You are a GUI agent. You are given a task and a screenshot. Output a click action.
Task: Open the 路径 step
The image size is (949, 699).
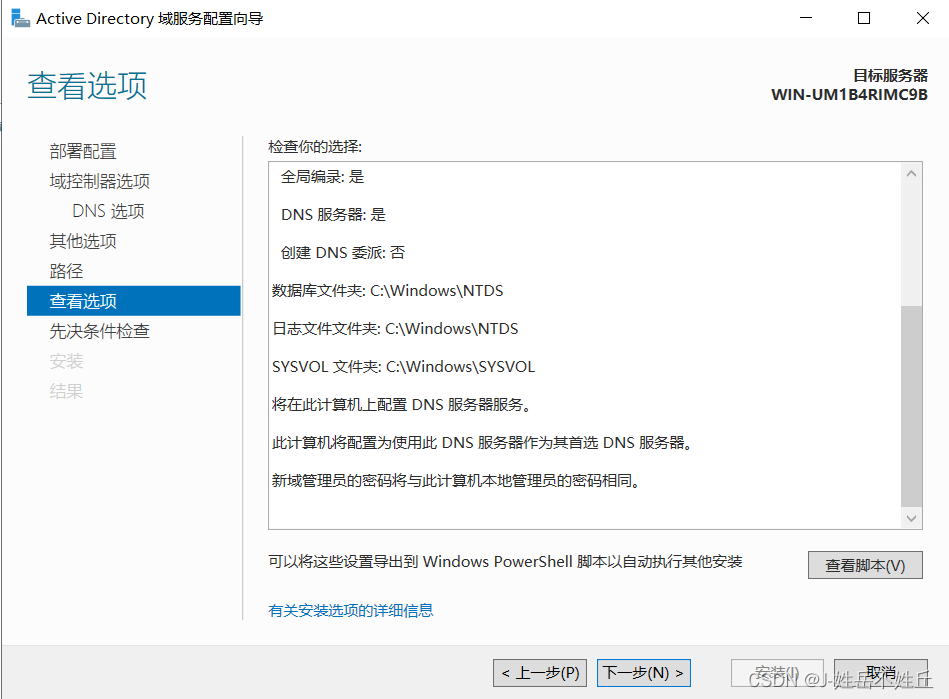pyautogui.click(x=67, y=271)
